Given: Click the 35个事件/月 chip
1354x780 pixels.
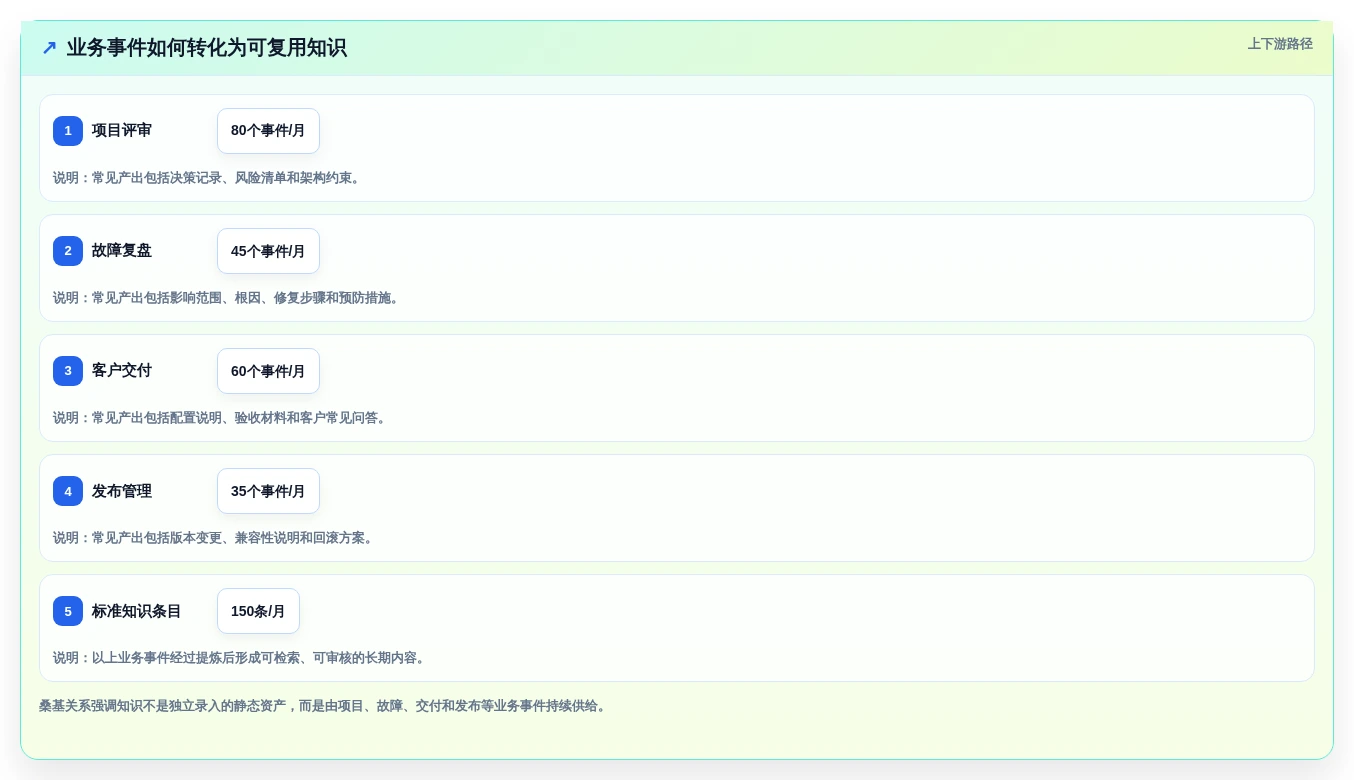Looking at the screenshot, I should [x=268, y=491].
